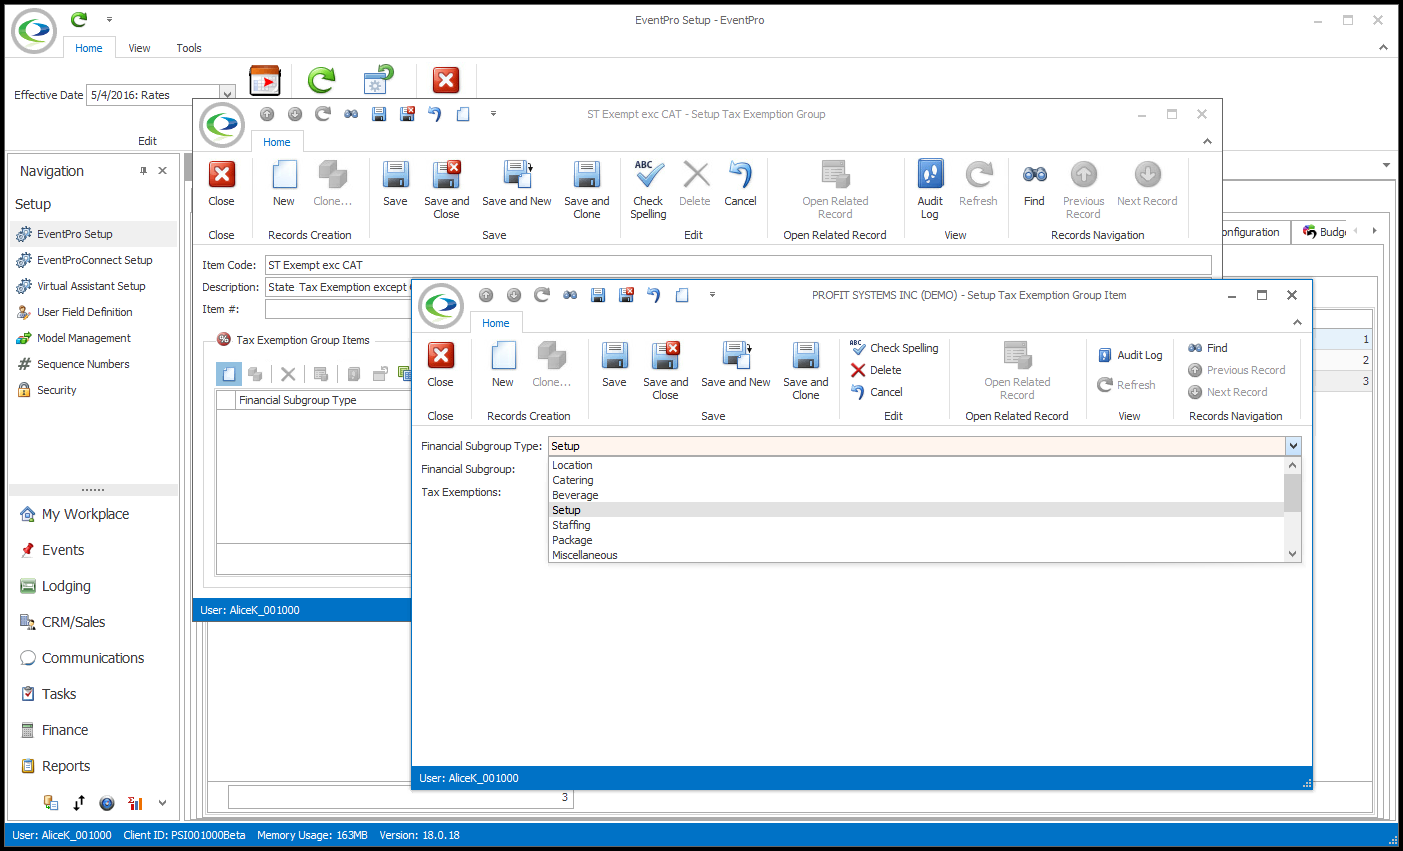This screenshot has width=1403, height=851.
Task: Open Financial Subgroup Type dropdown arrow
Action: click(1293, 446)
